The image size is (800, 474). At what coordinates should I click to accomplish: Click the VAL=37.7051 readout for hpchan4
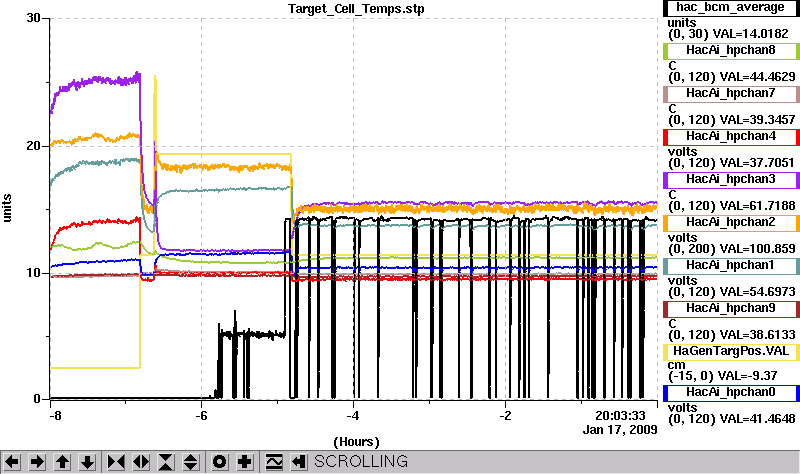click(x=757, y=163)
